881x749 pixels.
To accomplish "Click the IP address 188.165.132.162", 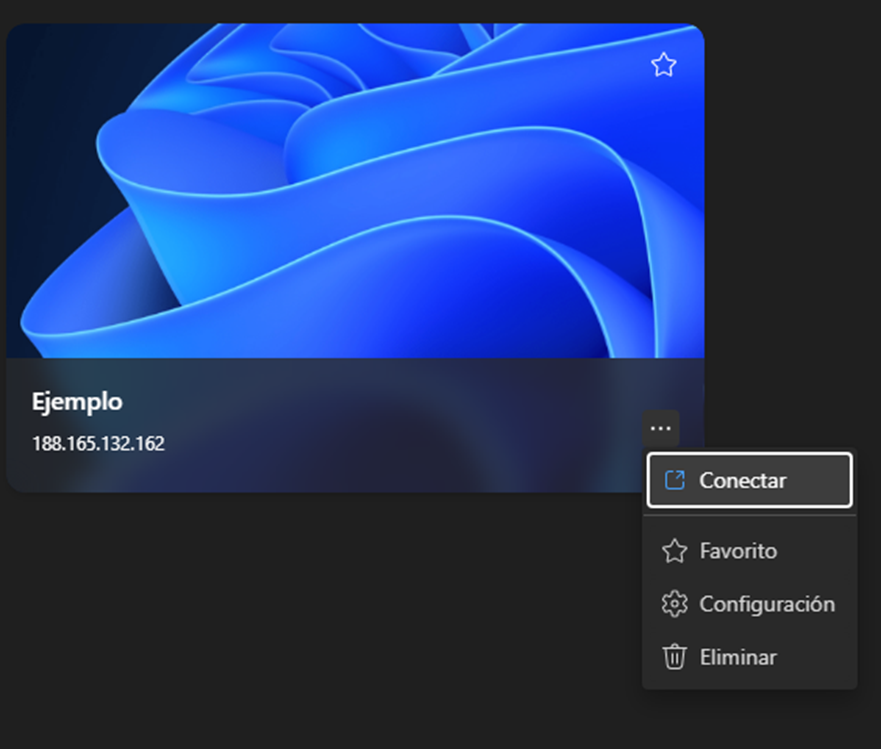I will [x=98, y=443].
